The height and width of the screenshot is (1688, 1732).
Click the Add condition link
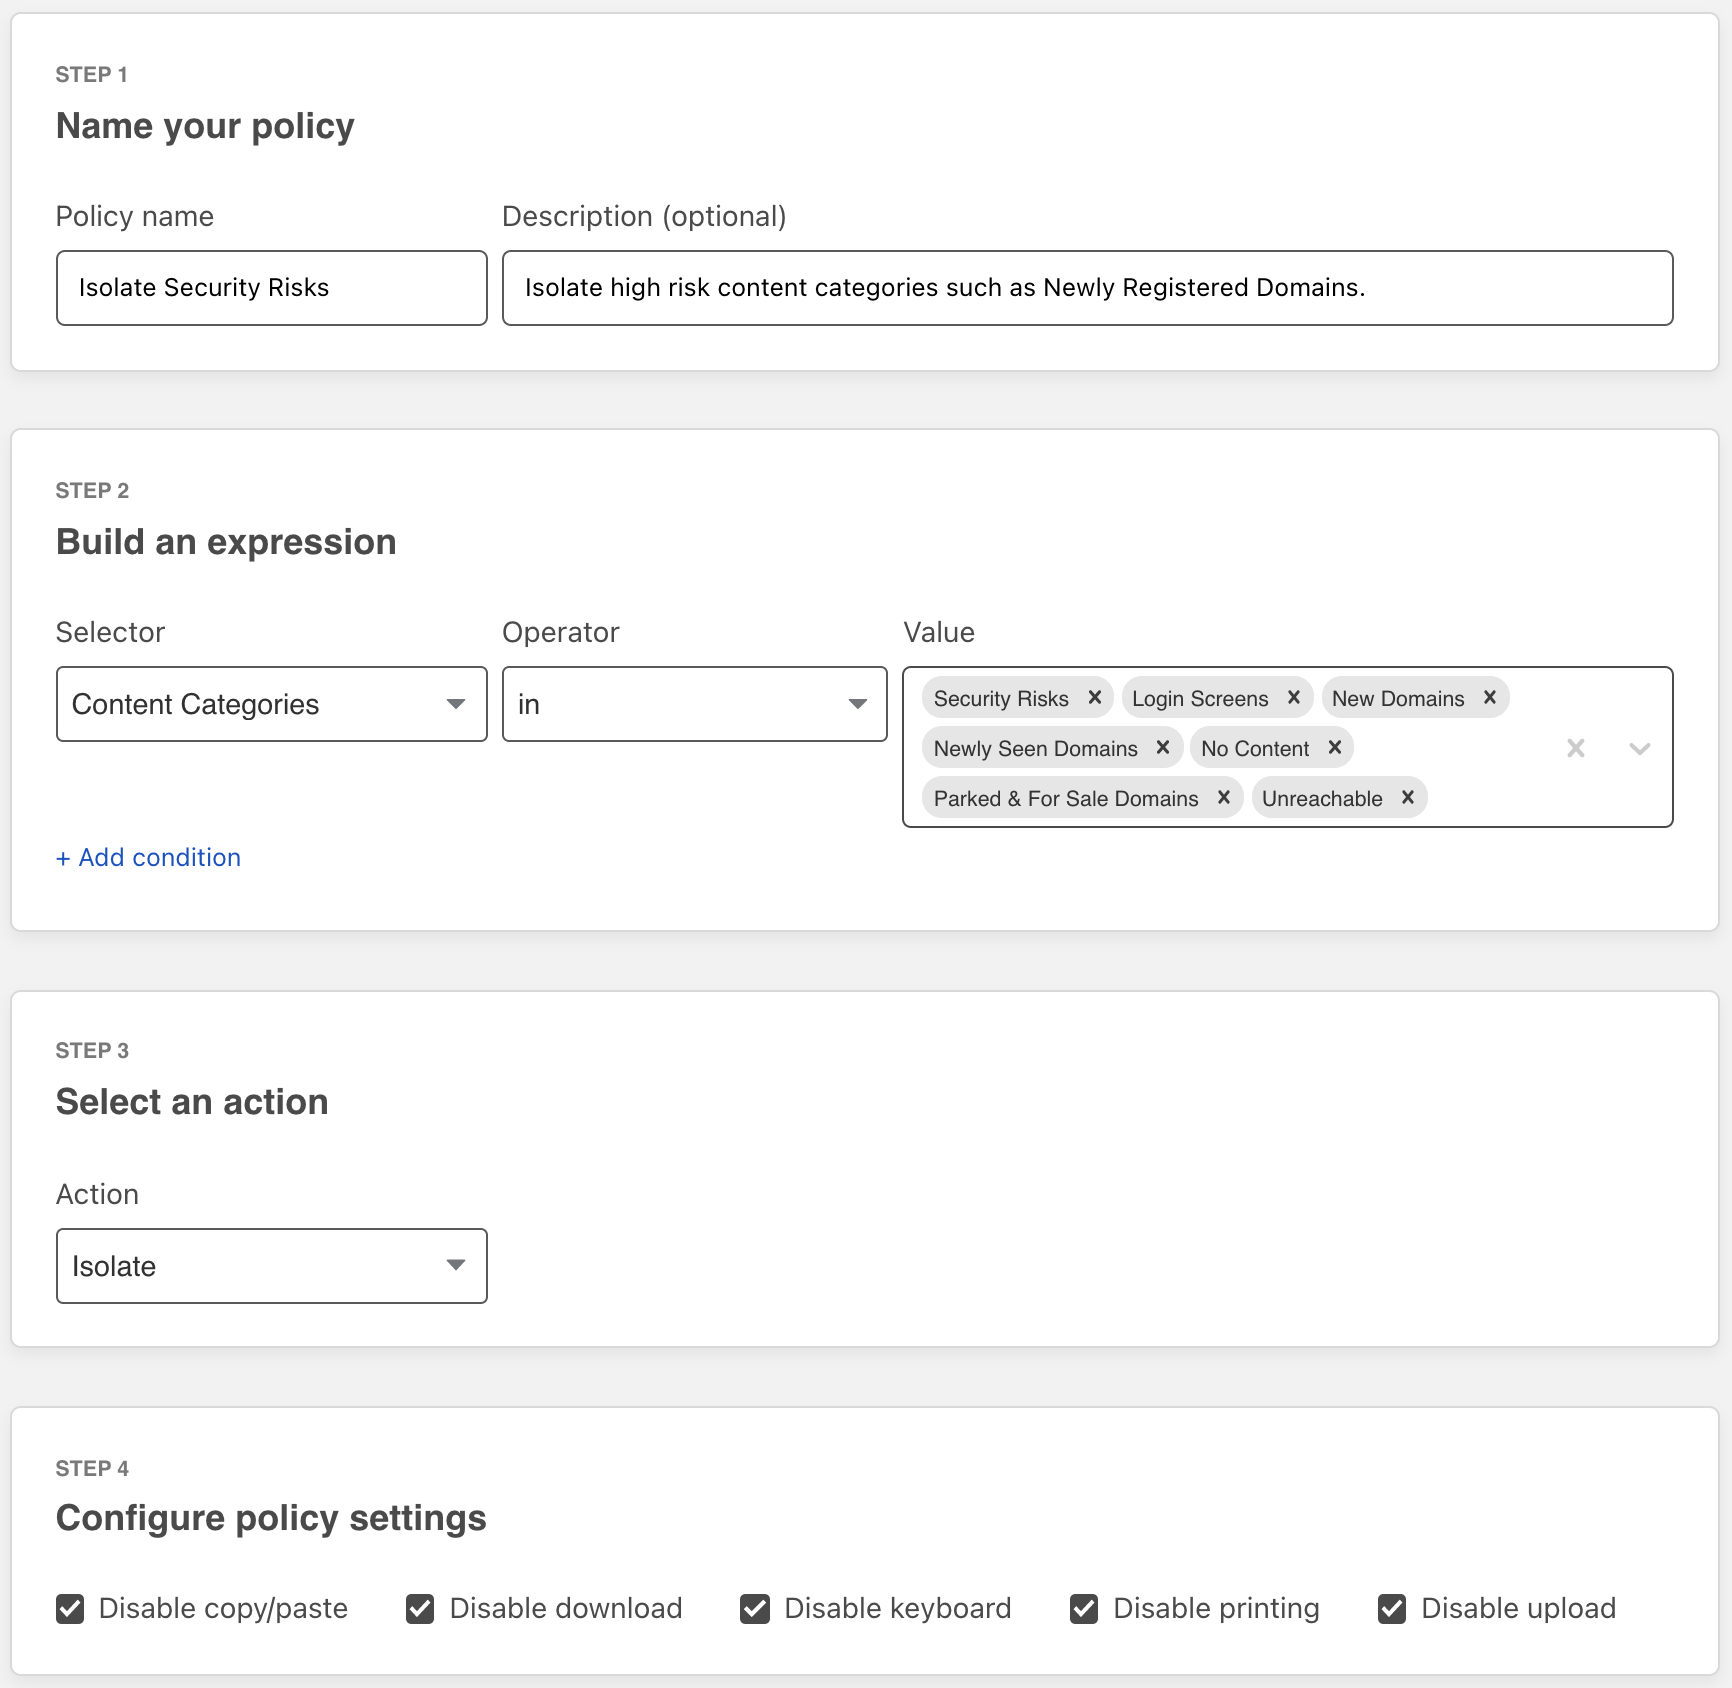point(149,858)
